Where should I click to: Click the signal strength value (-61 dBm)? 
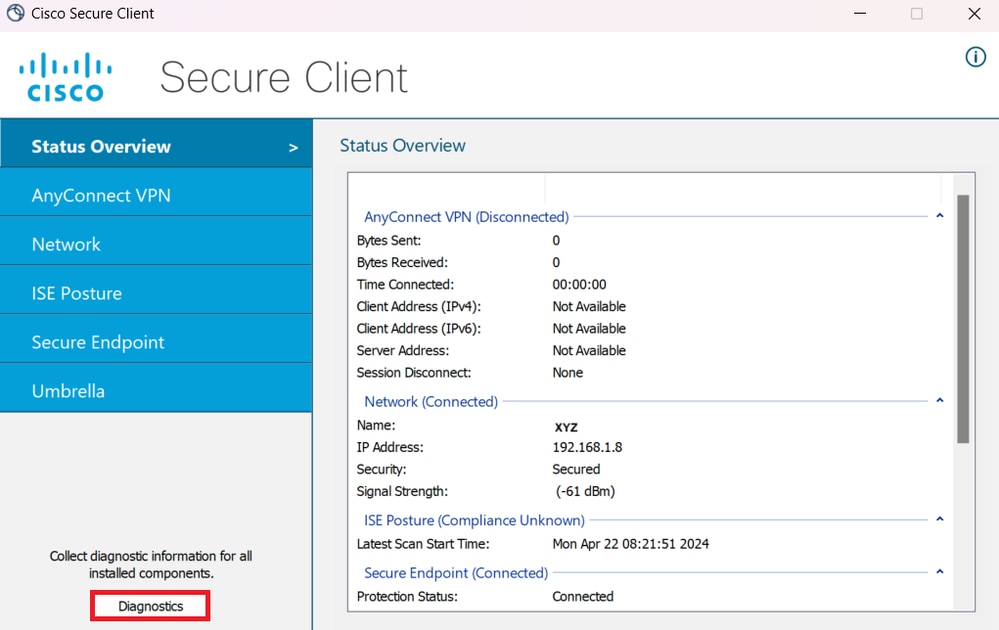585,491
